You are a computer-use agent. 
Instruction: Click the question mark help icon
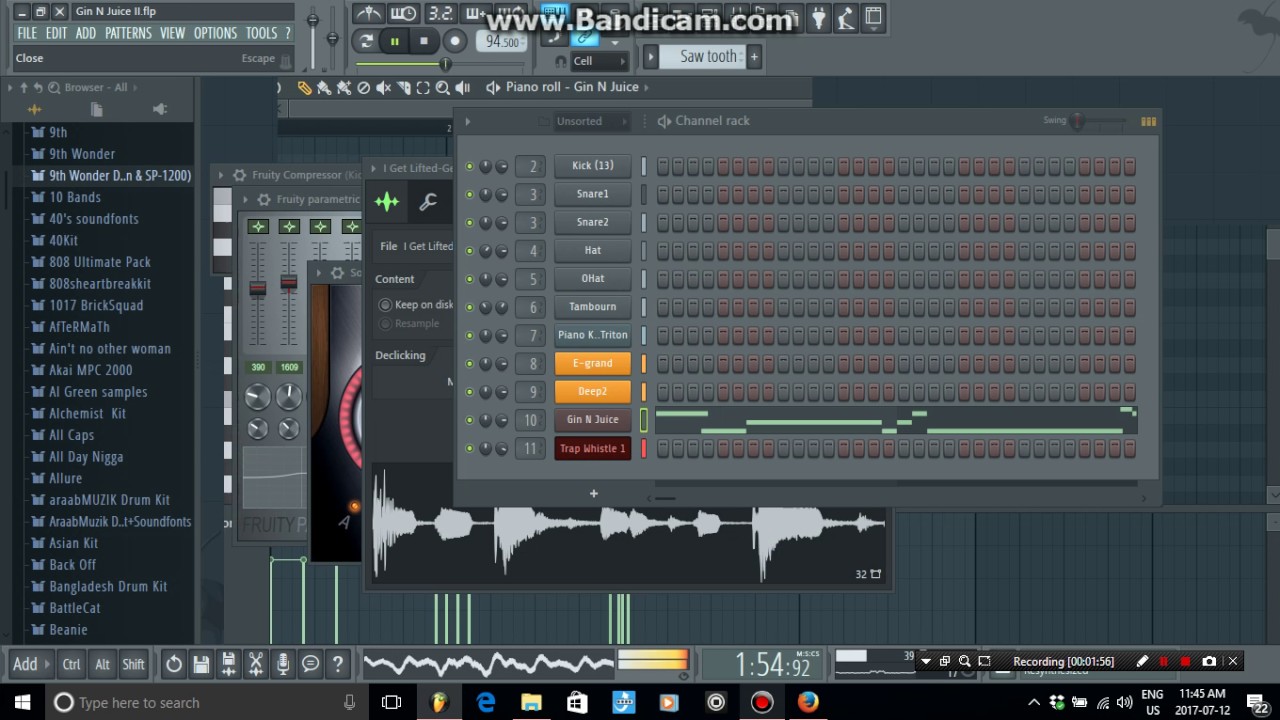coord(338,664)
